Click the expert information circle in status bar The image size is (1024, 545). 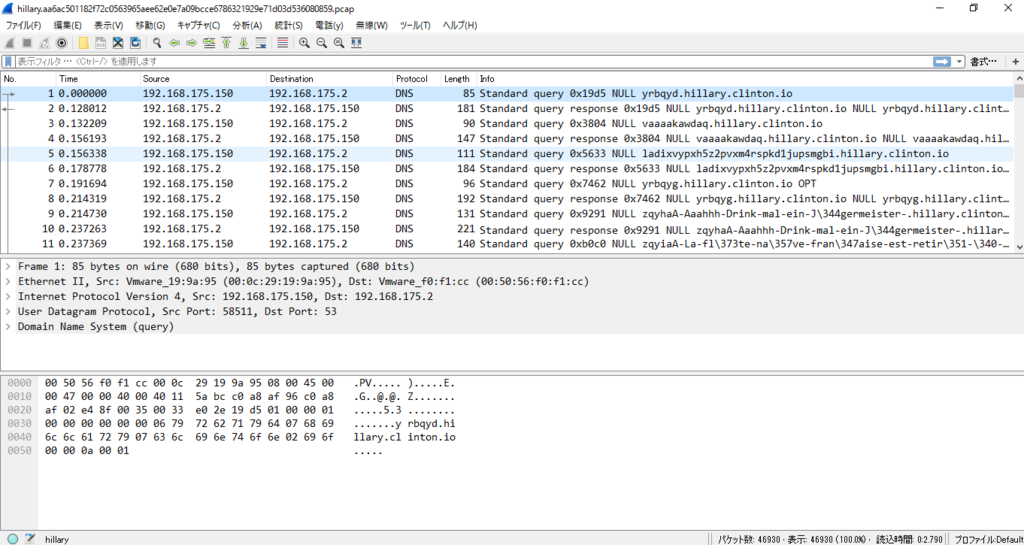point(12,539)
